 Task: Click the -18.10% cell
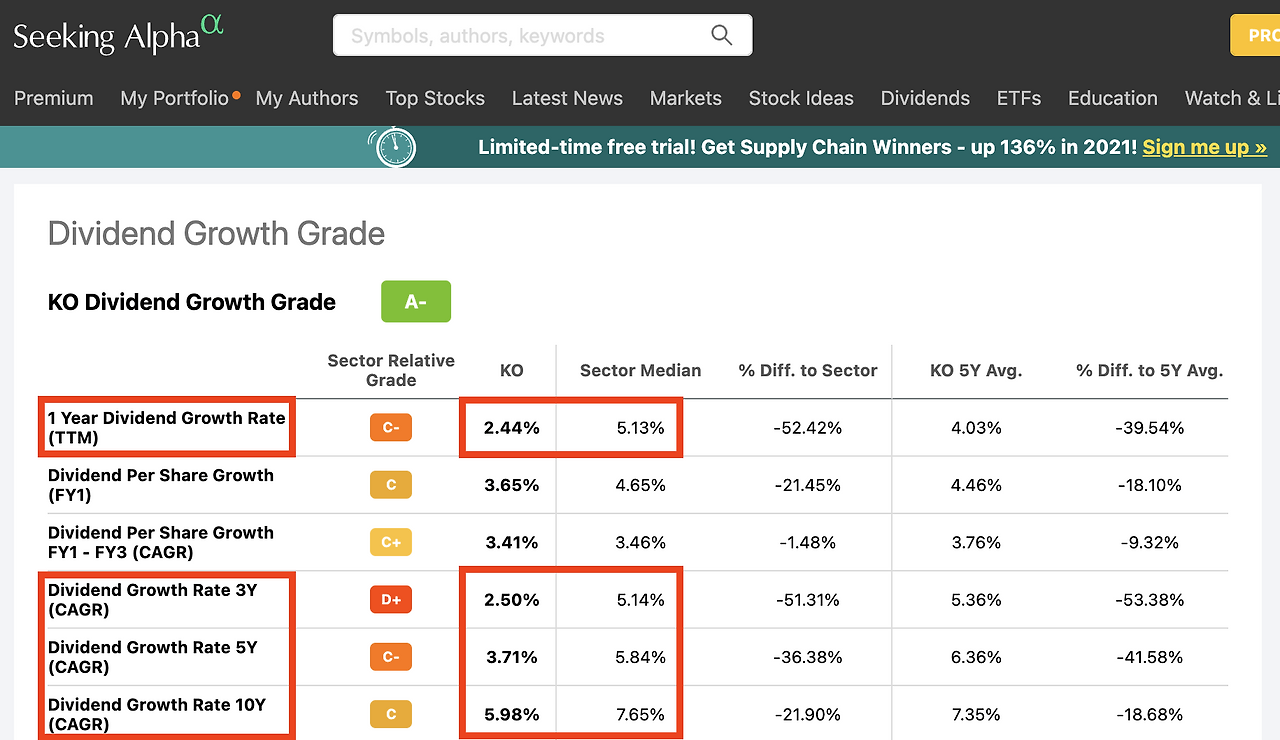[x=1150, y=485]
